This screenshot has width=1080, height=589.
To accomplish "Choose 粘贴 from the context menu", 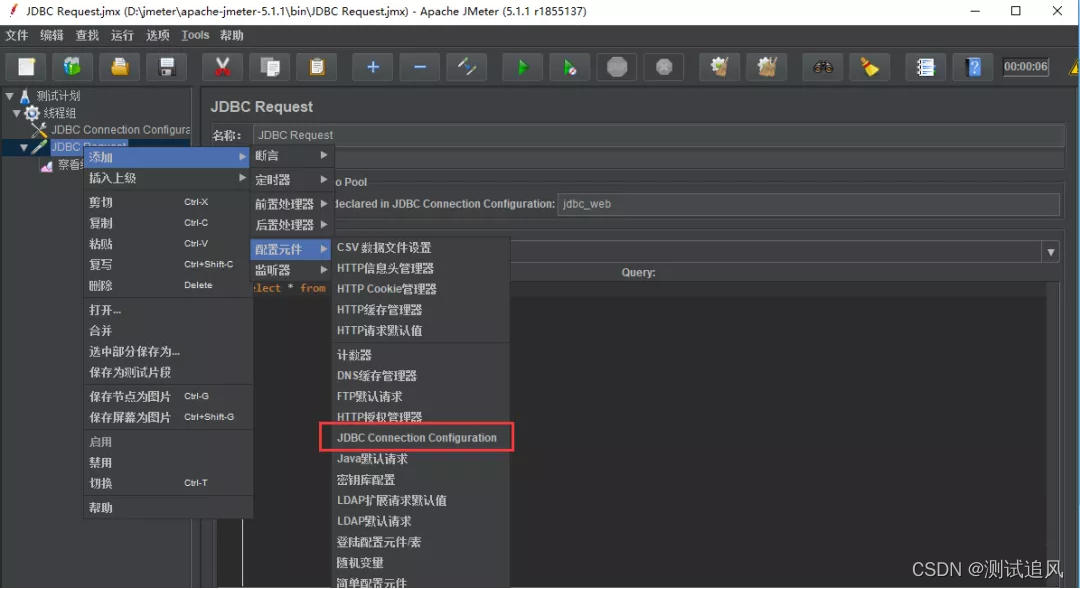I will (x=167, y=243).
